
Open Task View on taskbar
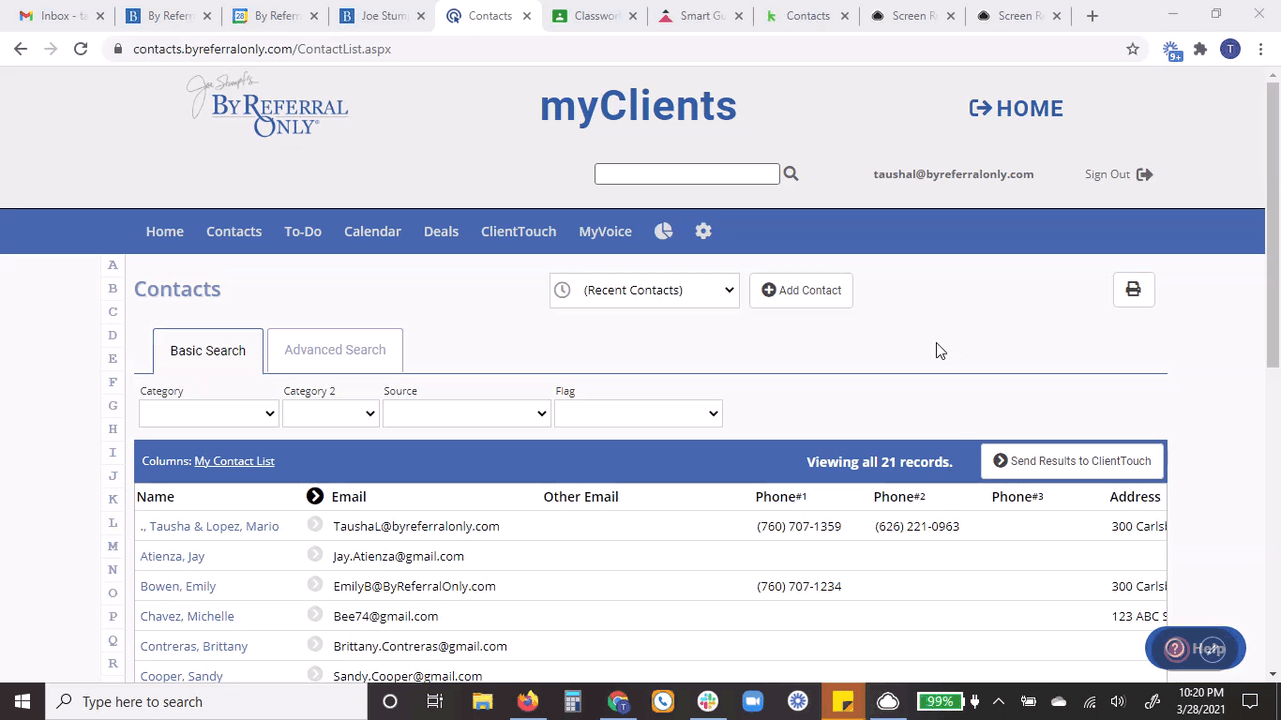click(435, 701)
